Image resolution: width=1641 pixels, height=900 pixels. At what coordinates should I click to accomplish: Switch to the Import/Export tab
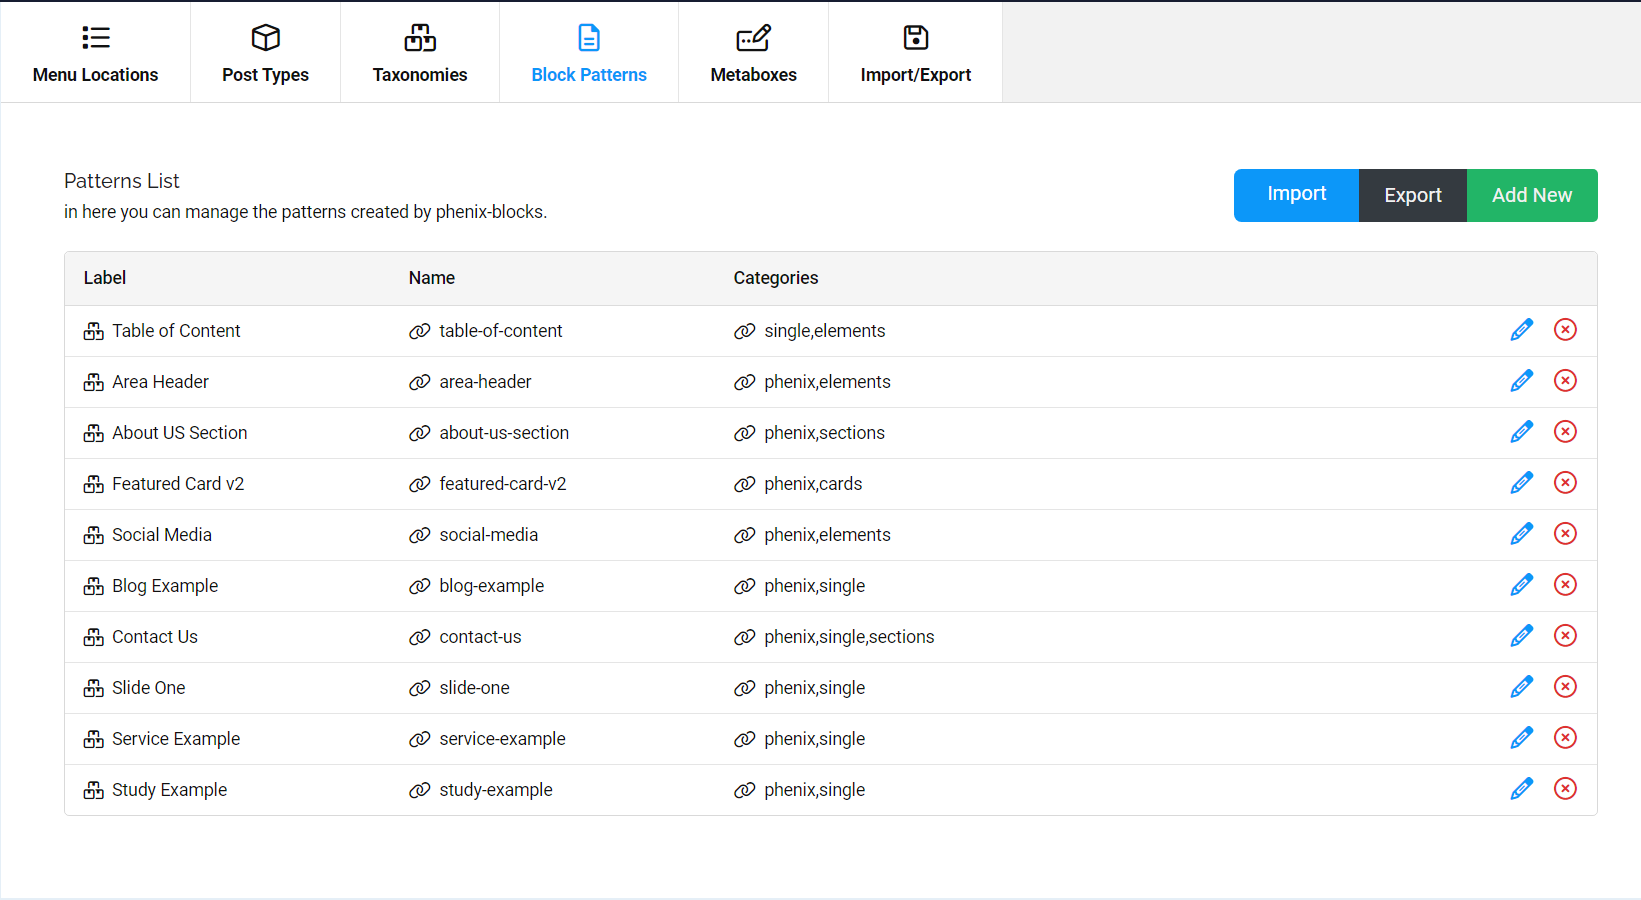915,53
